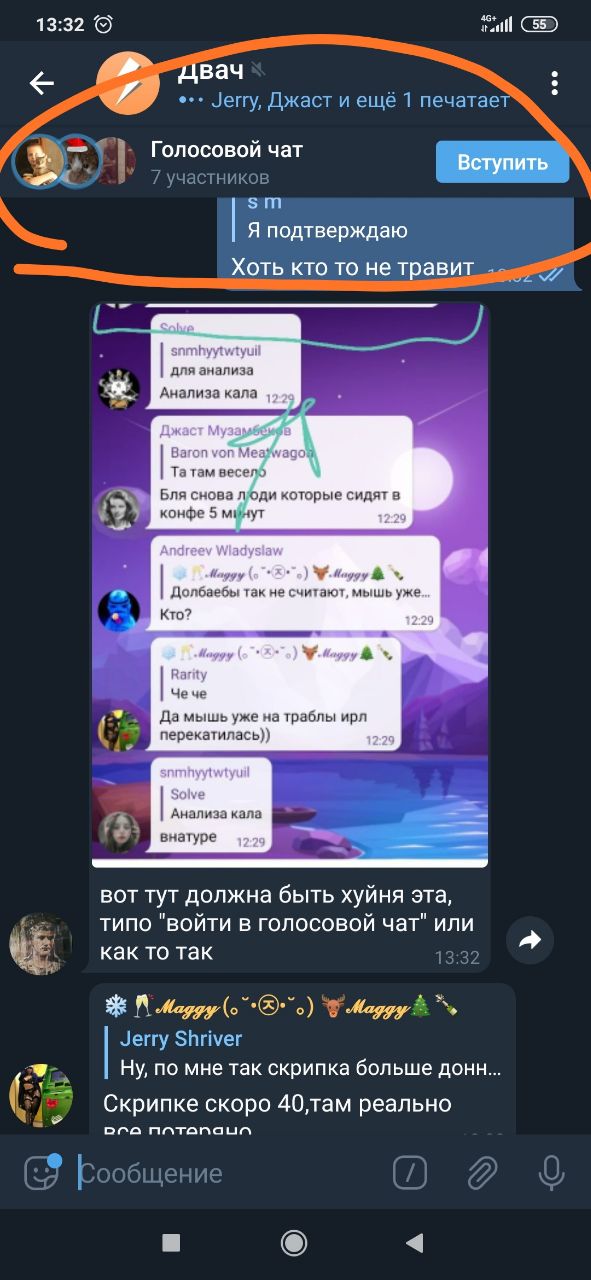Join the voice chat with Вступить

502,162
